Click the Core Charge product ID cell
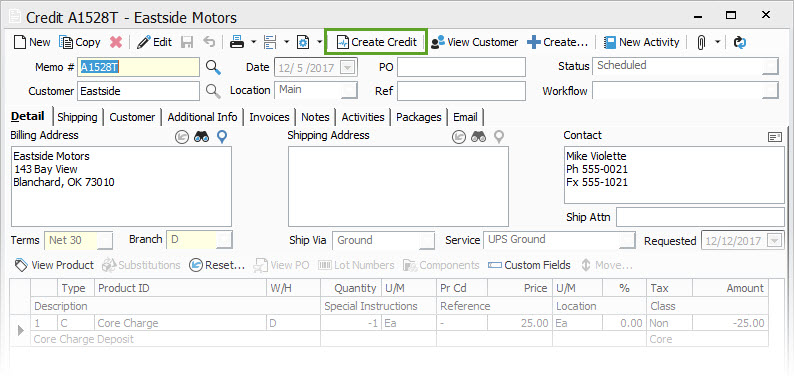 [181, 323]
